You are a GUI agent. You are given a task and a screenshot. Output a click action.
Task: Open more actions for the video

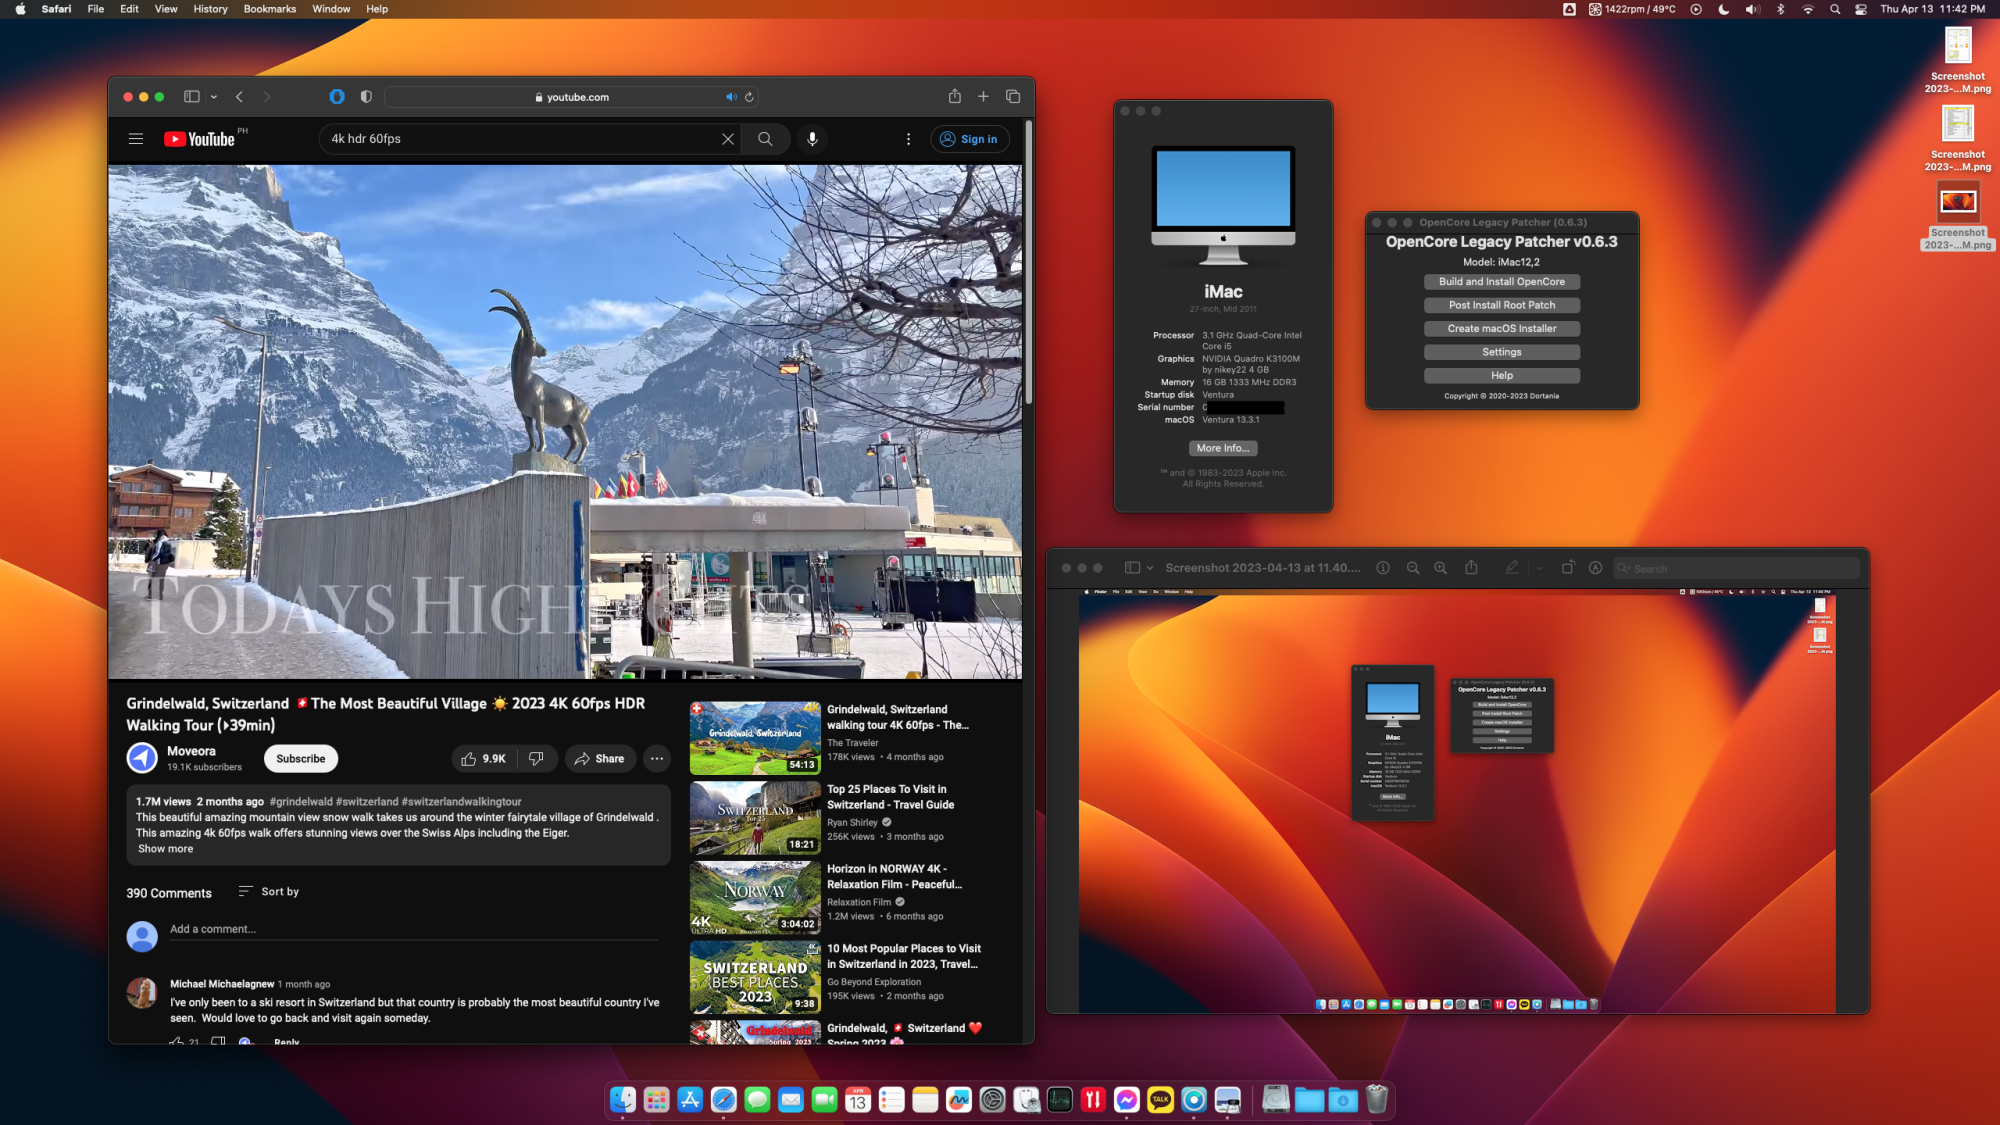[657, 759]
